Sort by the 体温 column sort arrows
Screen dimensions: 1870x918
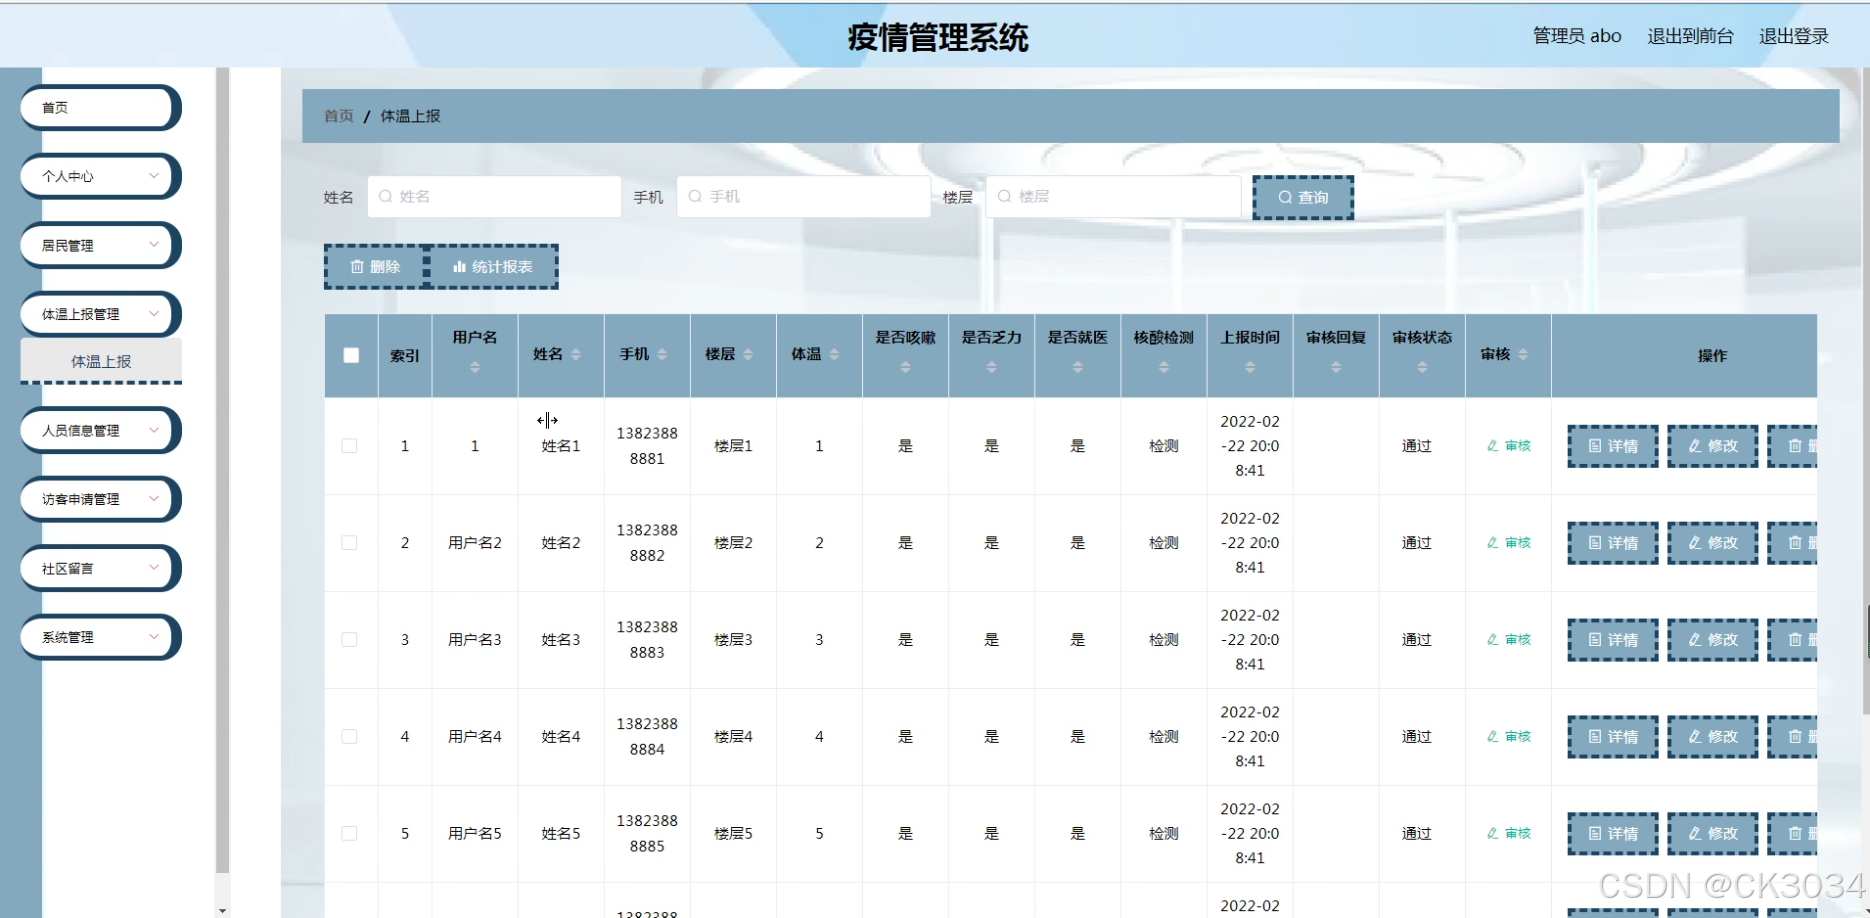click(x=834, y=355)
